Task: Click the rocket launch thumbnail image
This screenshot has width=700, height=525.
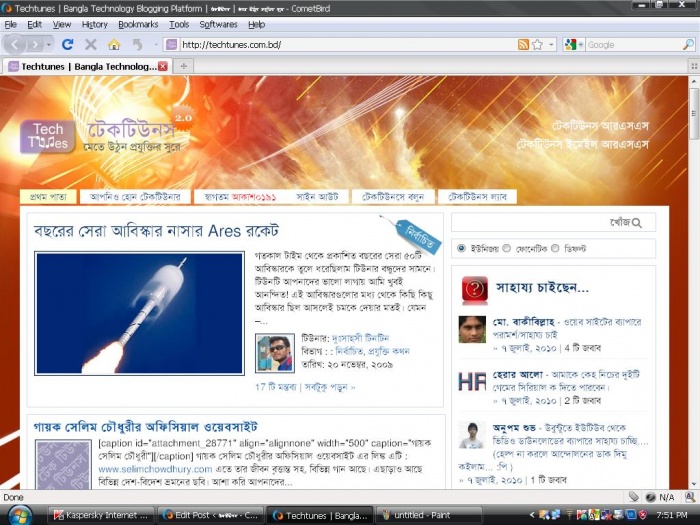Action: pyautogui.click(x=139, y=313)
